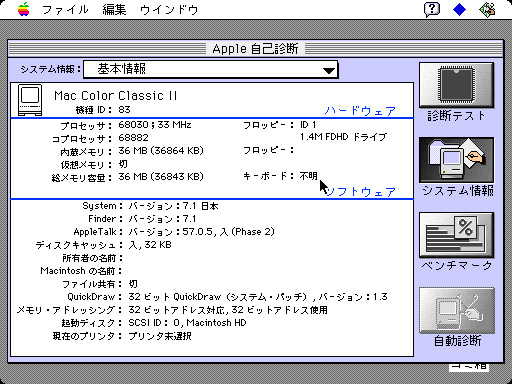
Task: Click the Finder バージョン：7.1 value
Action: 162,219
